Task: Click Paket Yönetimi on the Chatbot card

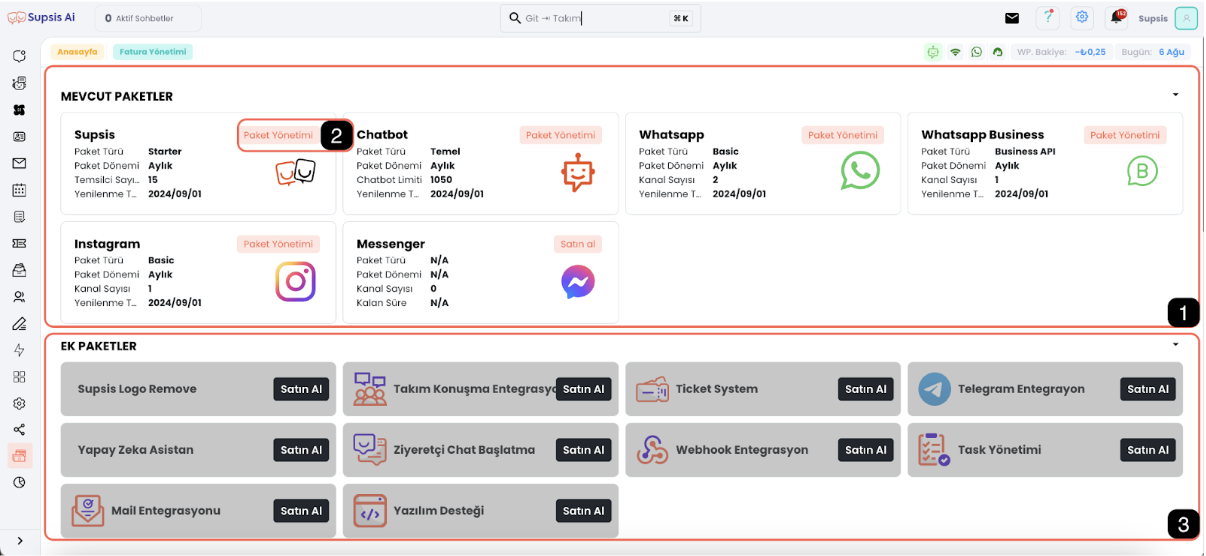Action: click(x=560, y=135)
